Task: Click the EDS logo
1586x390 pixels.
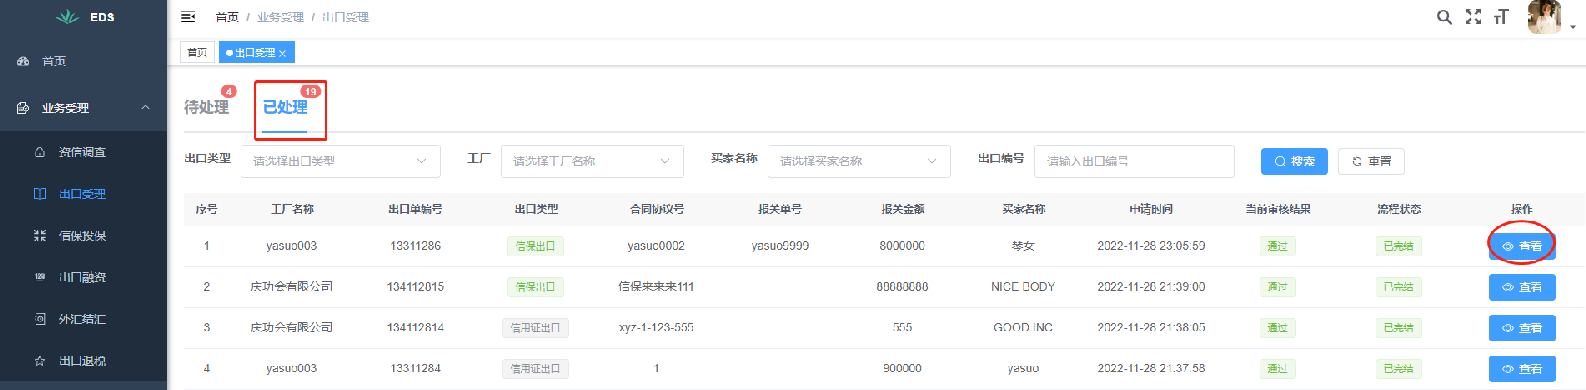Action: pyautogui.click(x=85, y=17)
